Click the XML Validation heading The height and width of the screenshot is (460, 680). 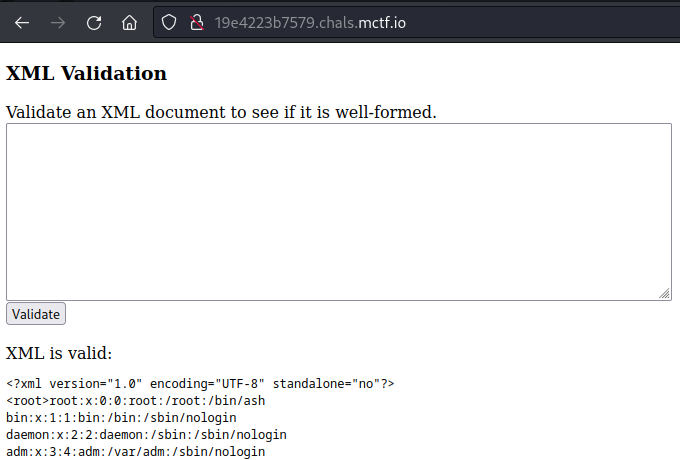(86, 73)
